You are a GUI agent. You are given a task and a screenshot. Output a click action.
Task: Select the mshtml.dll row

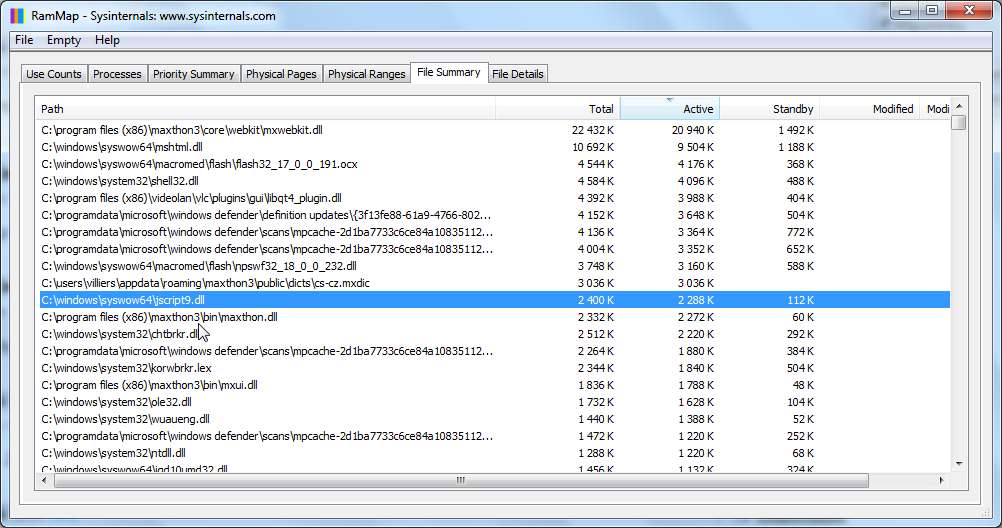pos(495,147)
